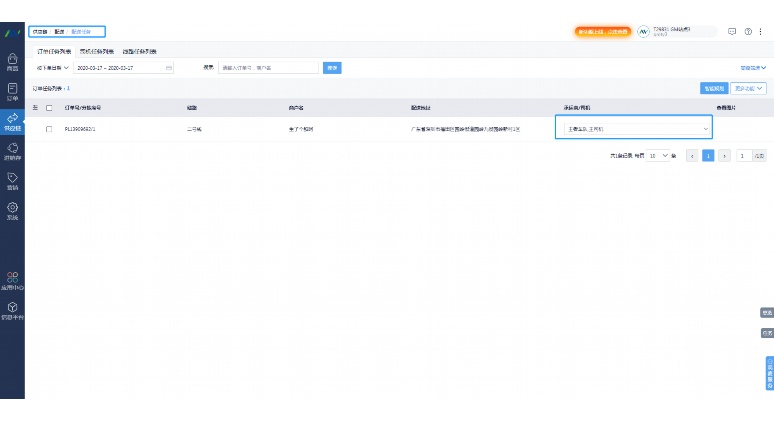The image size is (774, 421).
Task: Open the piggy bank inventory icon
Action: 12,148
